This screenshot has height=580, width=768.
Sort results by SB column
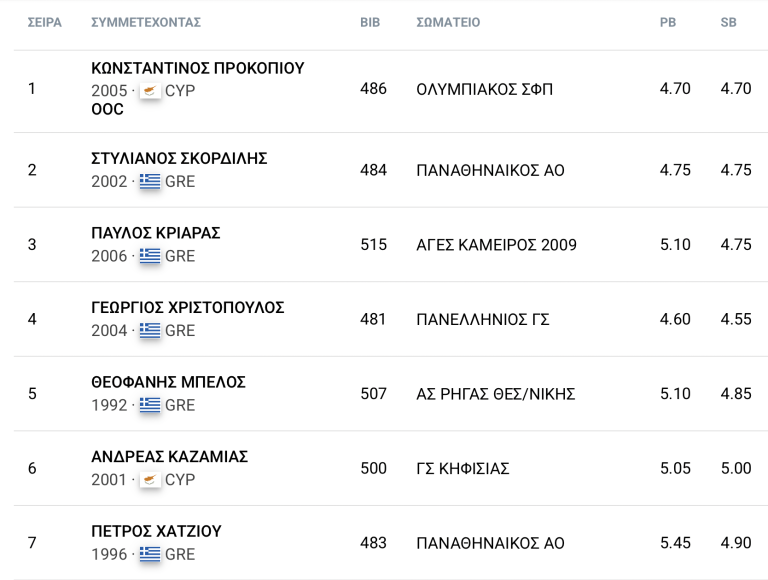[x=728, y=22]
